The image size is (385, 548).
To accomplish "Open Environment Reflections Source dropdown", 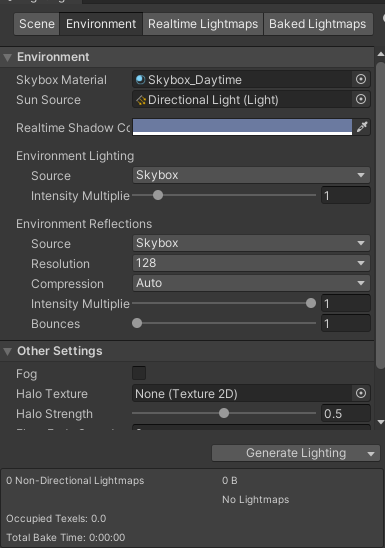I will pyautogui.click(x=251, y=243).
